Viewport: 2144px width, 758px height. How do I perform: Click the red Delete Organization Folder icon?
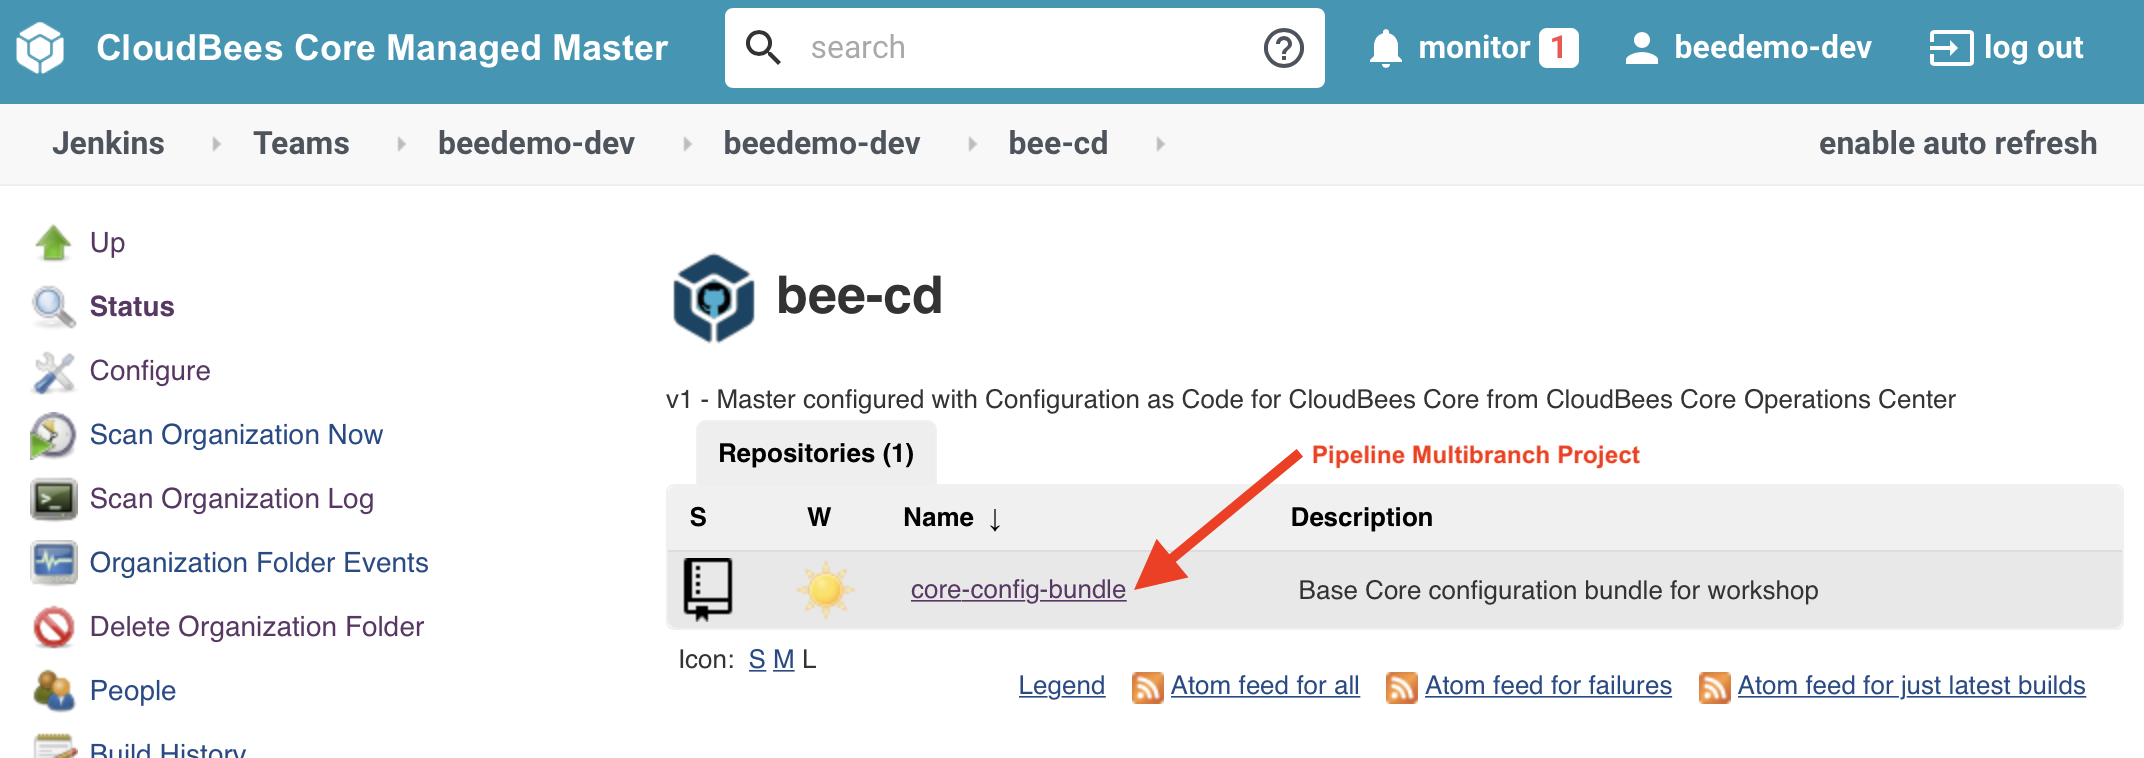[53, 627]
